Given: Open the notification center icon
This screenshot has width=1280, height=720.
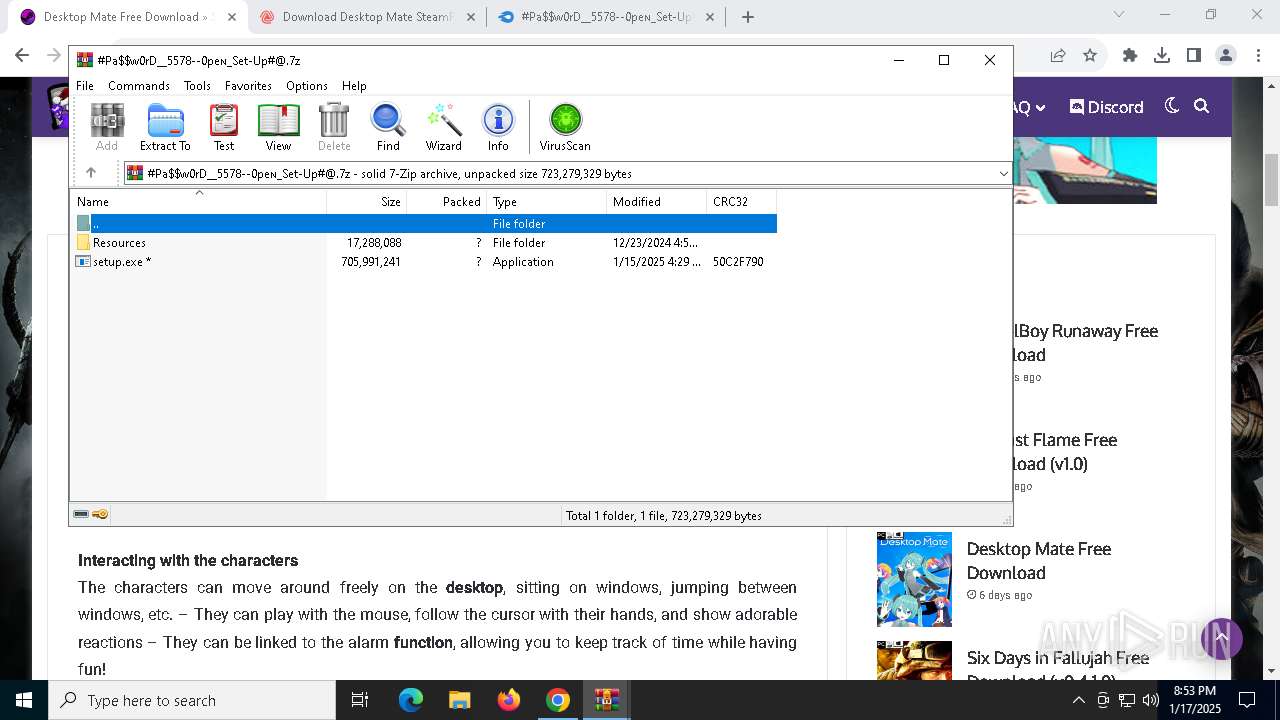Looking at the screenshot, I should coord(1247,700).
